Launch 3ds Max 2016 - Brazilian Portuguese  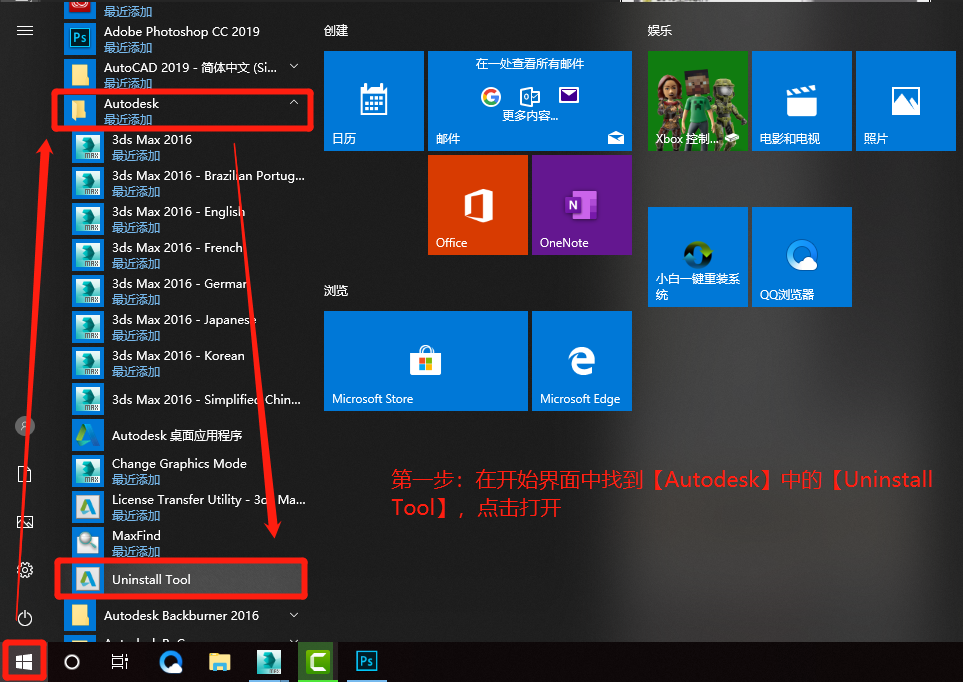coord(189,182)
